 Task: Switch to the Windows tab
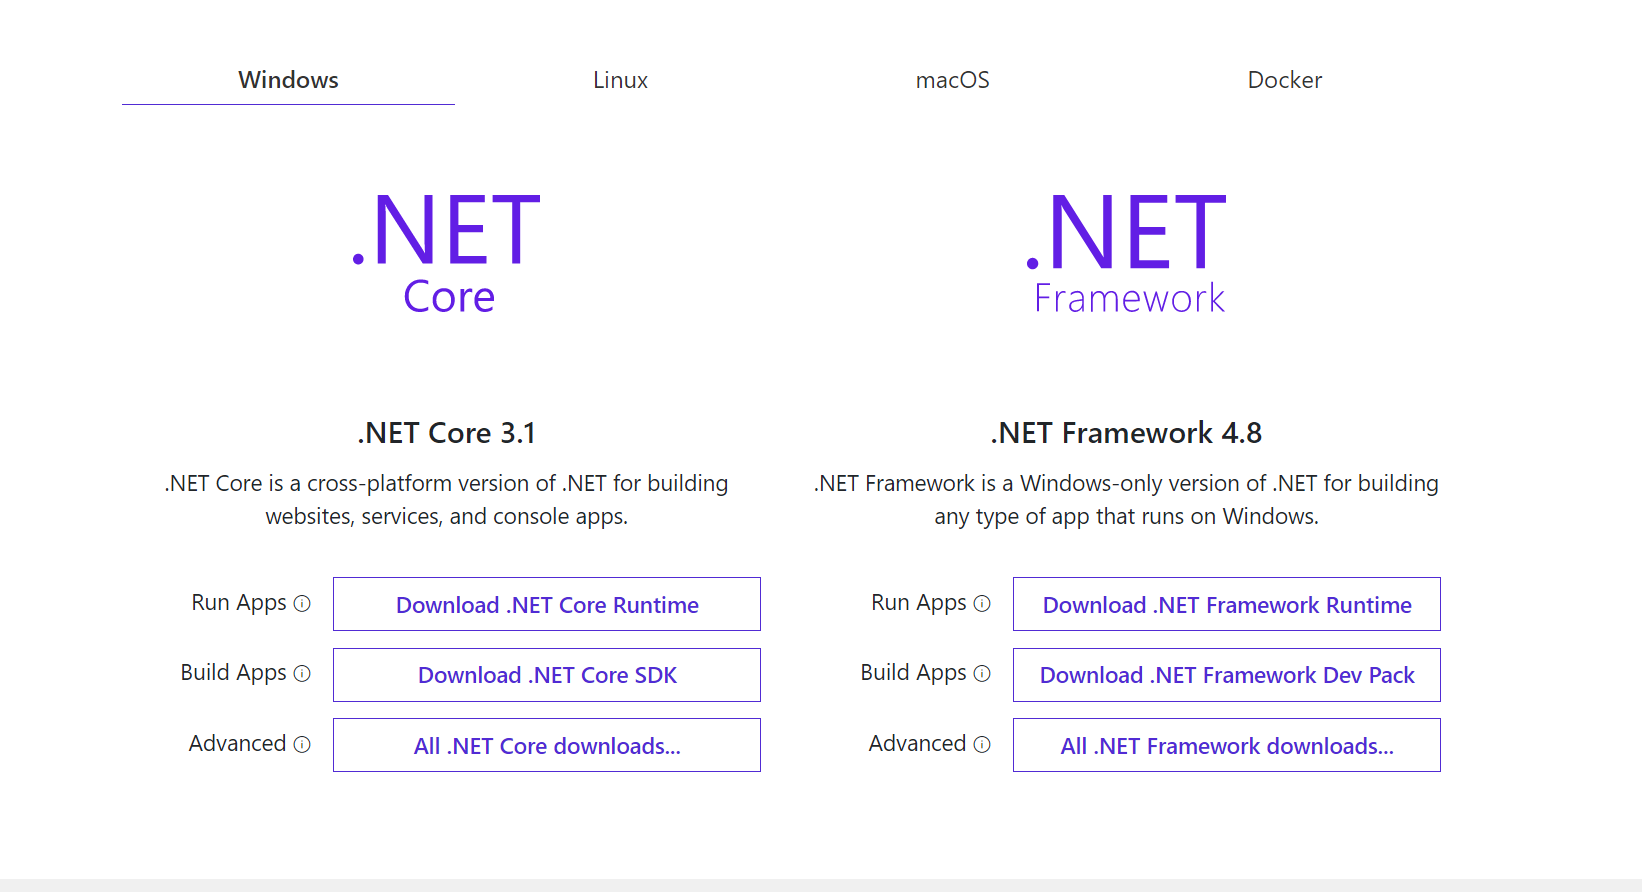[288, 80]
